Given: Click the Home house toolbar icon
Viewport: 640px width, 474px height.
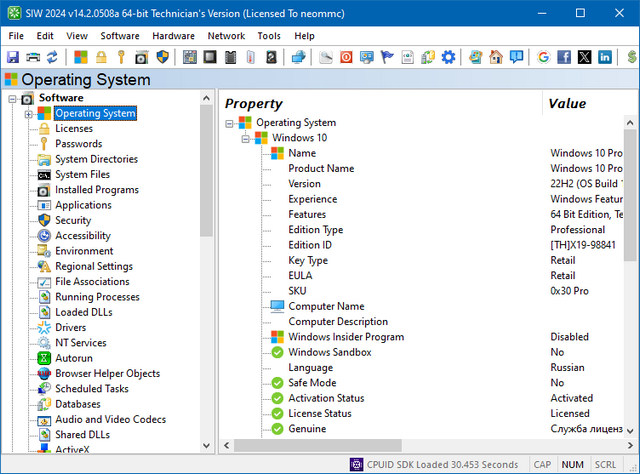Looking at the screenshot, I should 496,57.
